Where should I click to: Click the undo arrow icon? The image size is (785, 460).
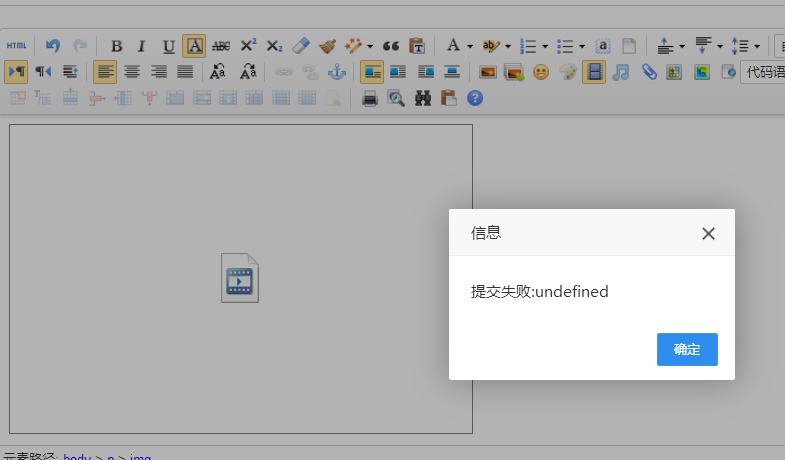click(53, 46)
